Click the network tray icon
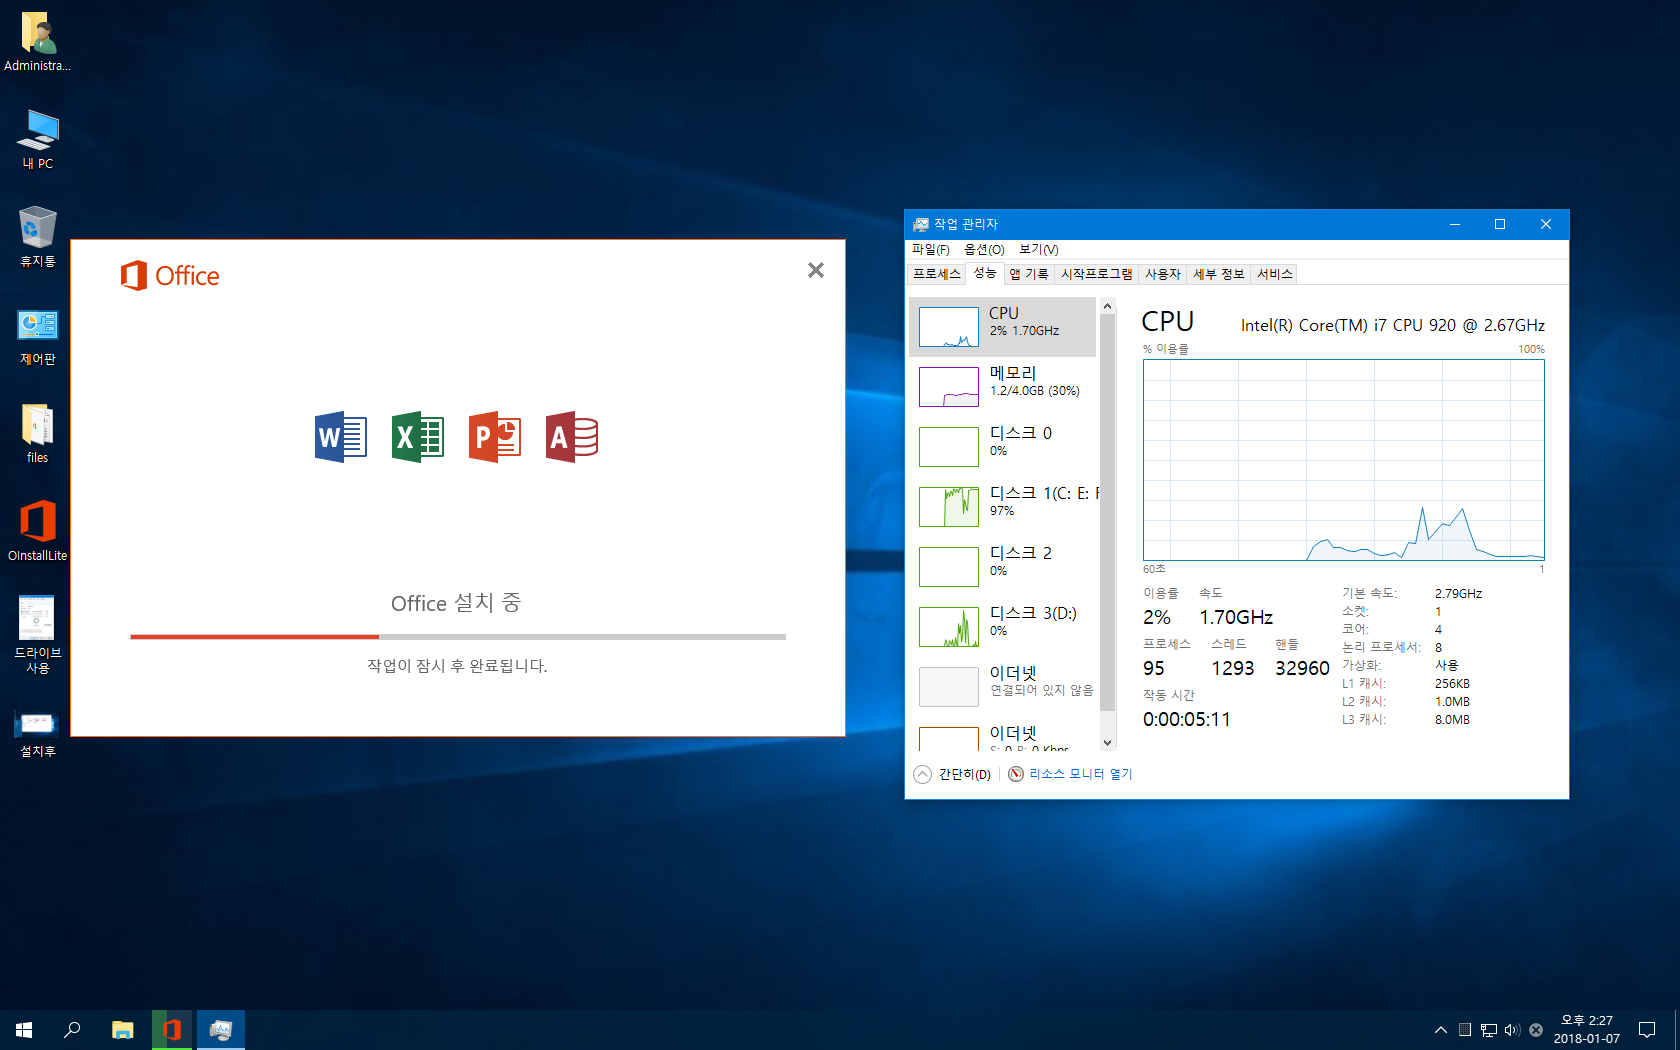 [x=1489, y=1030]
